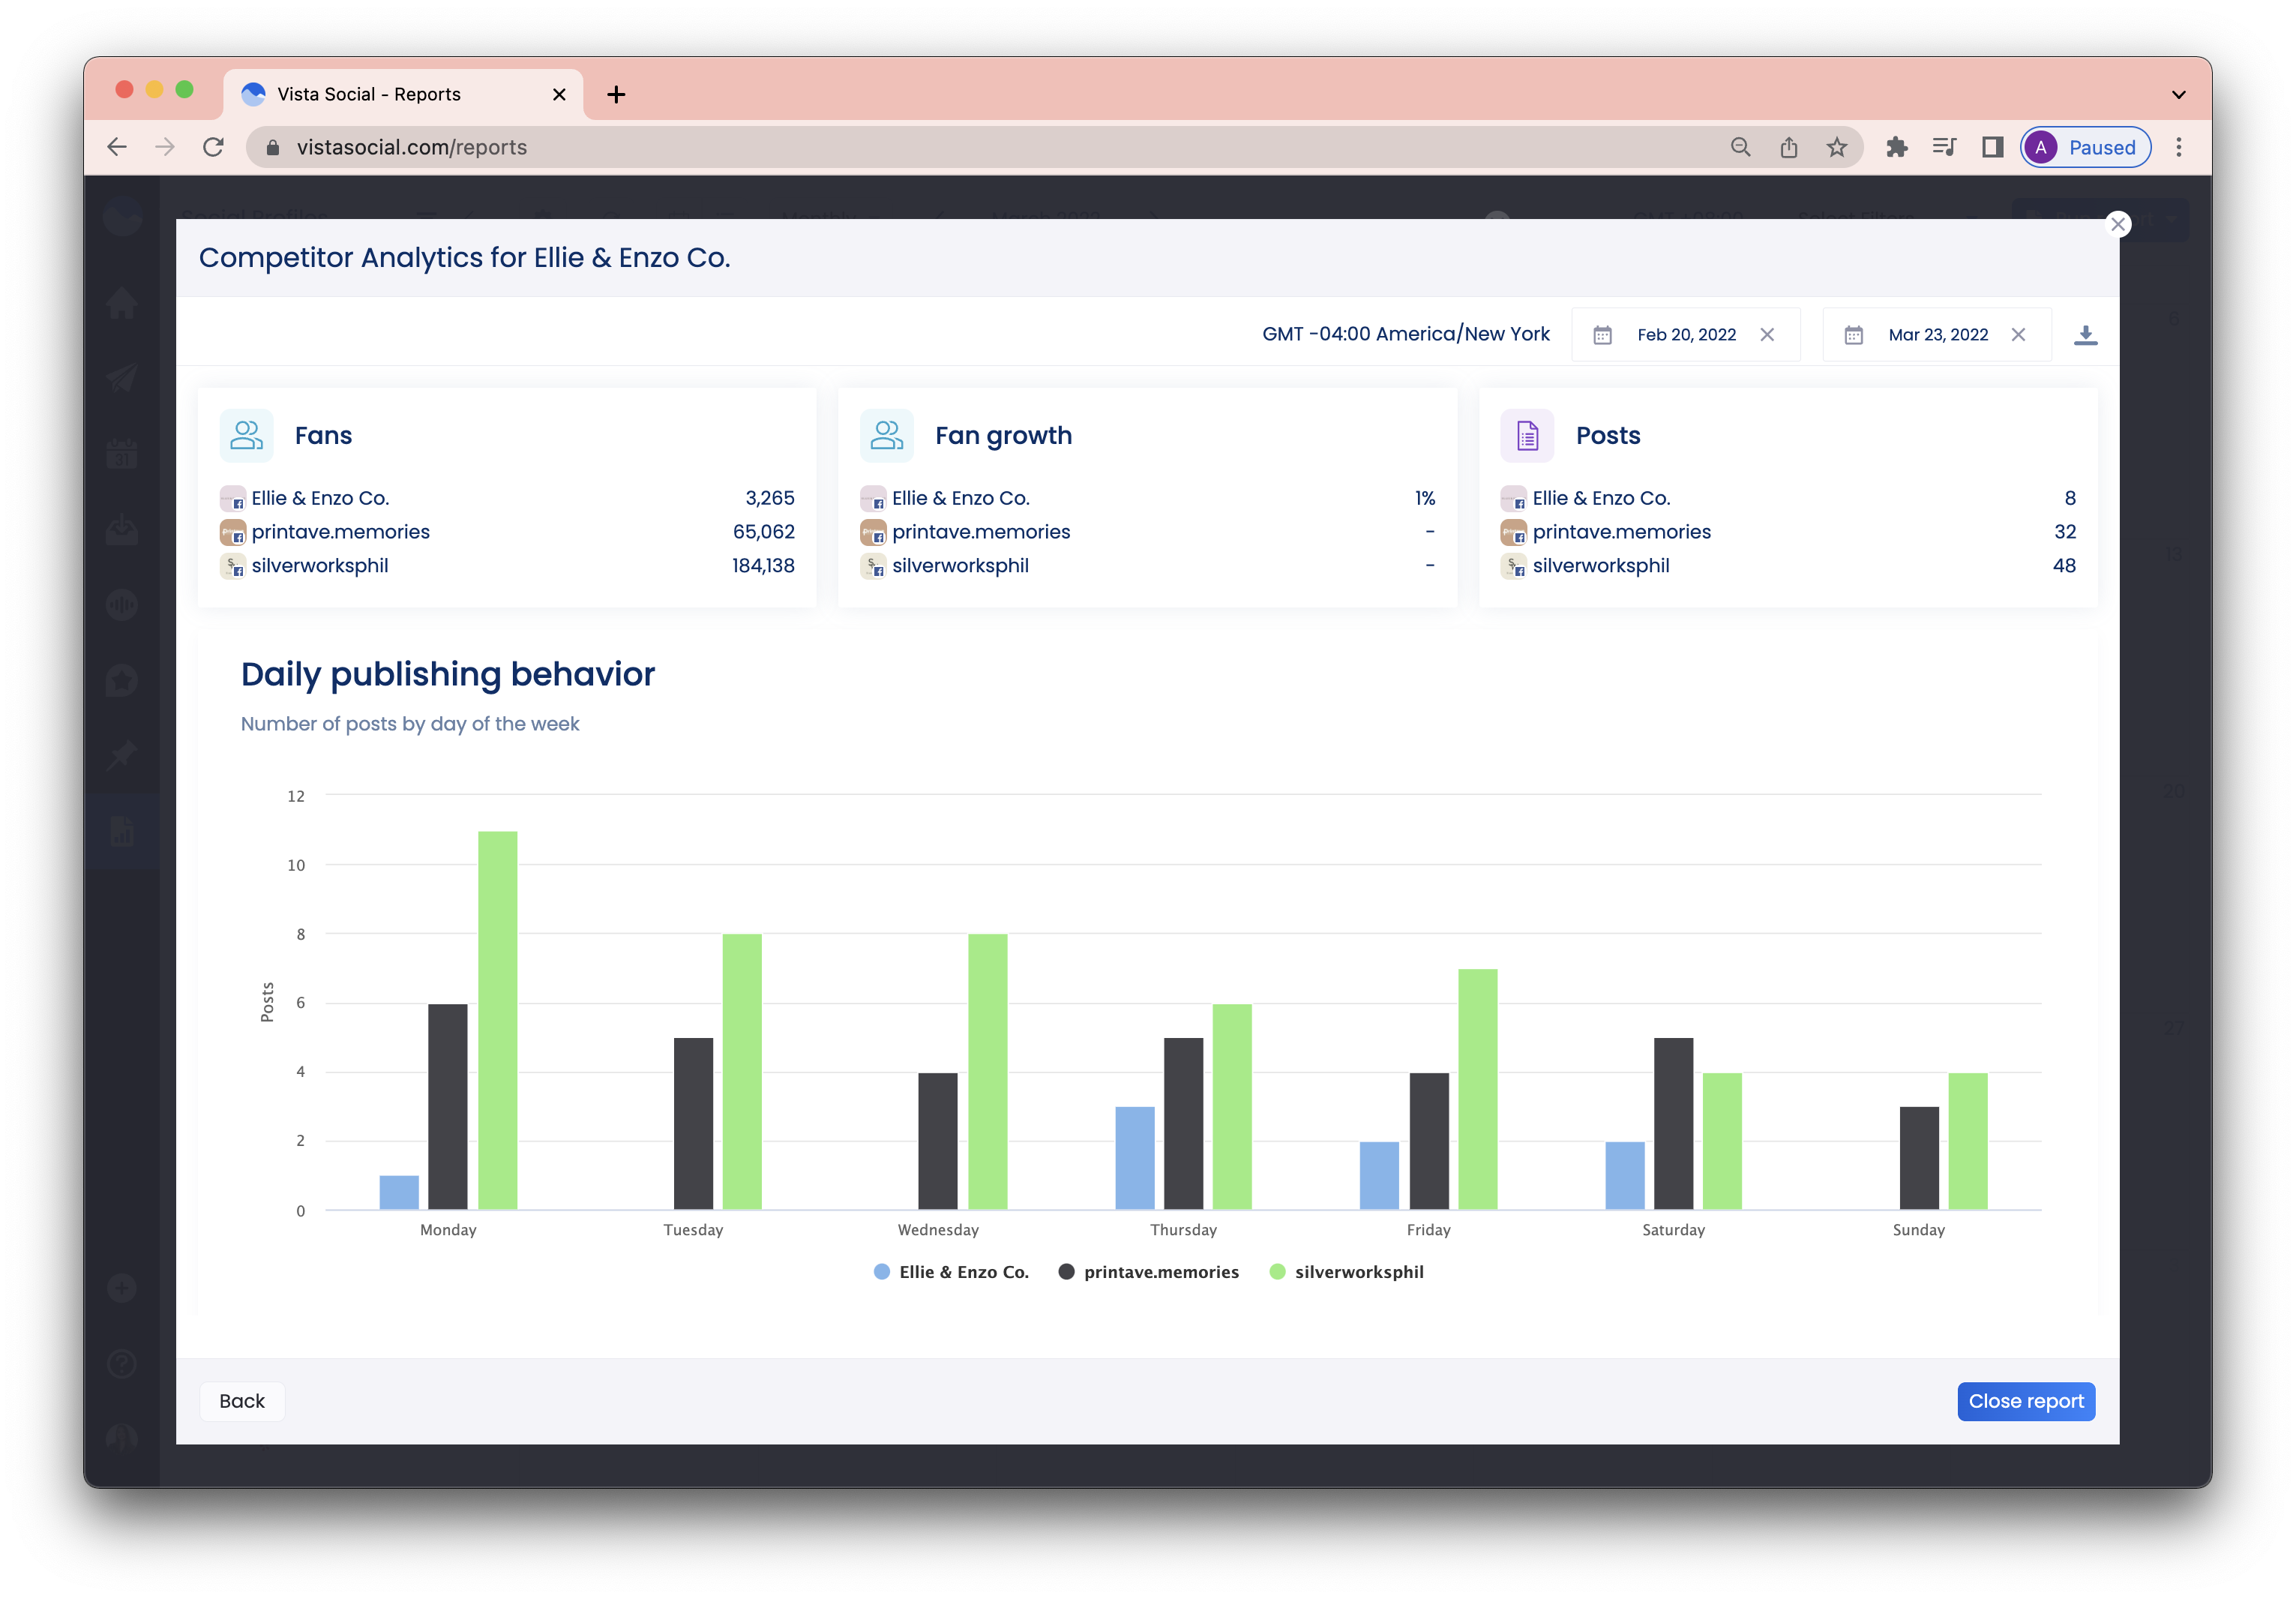
Task: Open Home in dimmed left sidebar
Action: pyautogui.click(x=122, y=302)
